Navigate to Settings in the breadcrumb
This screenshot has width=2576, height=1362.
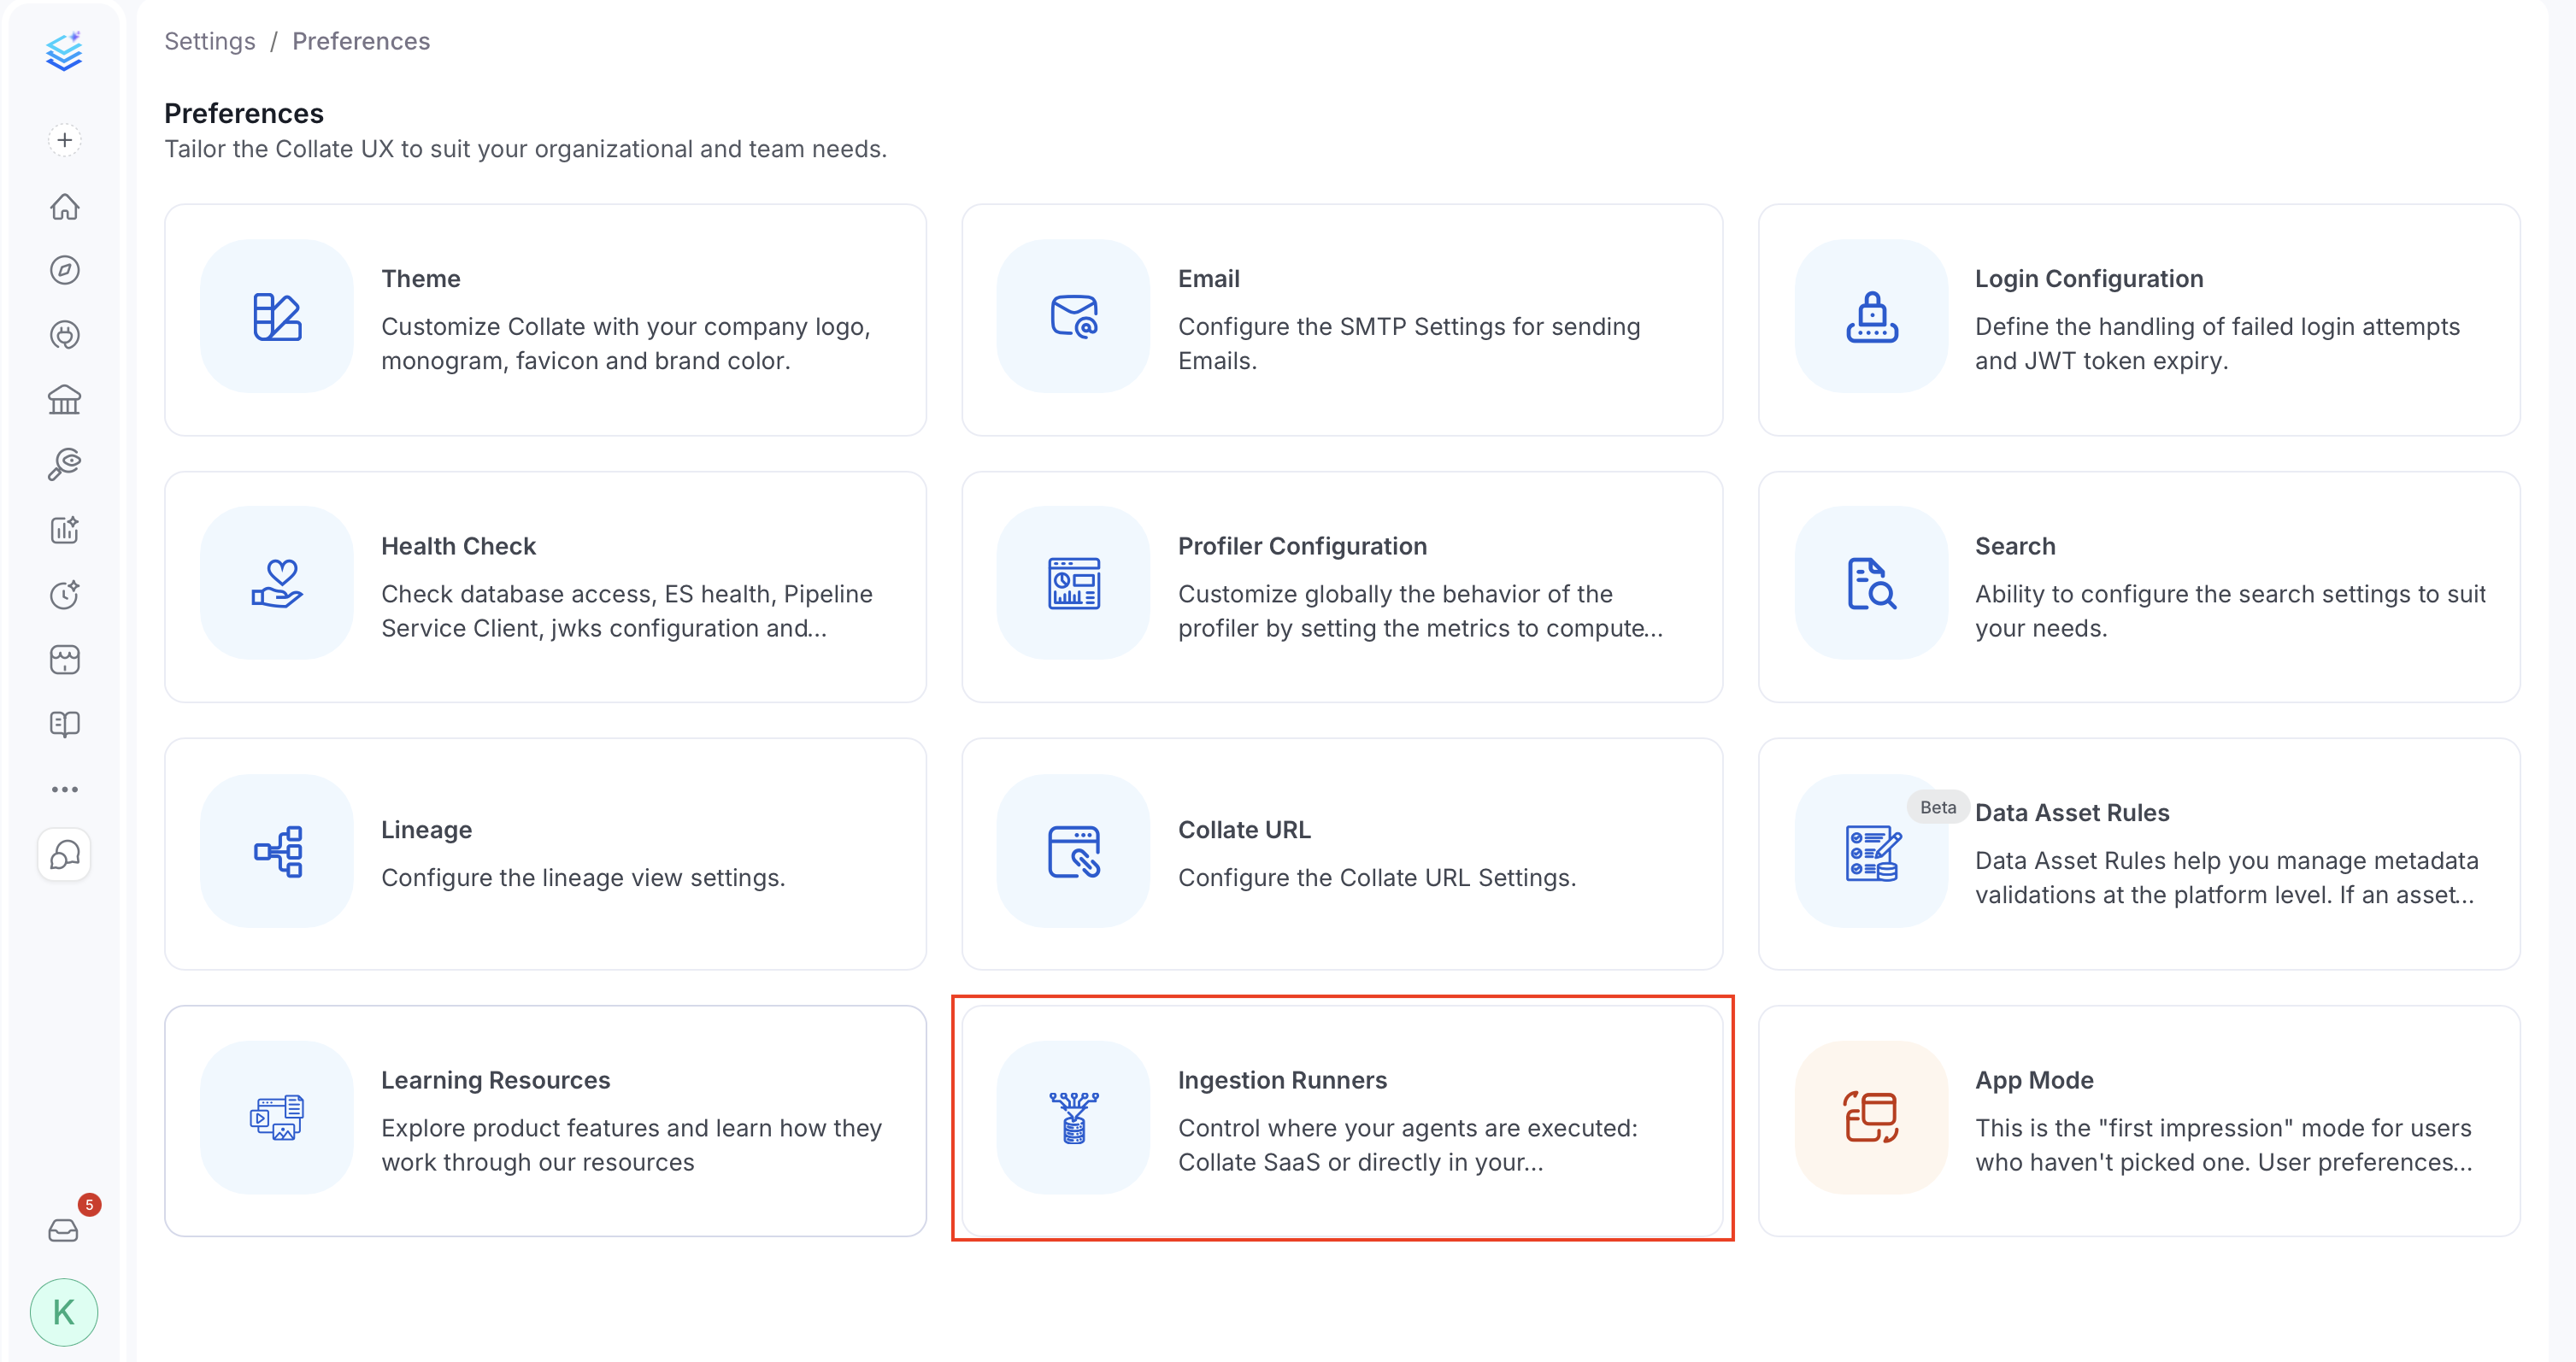click(210, 41)
